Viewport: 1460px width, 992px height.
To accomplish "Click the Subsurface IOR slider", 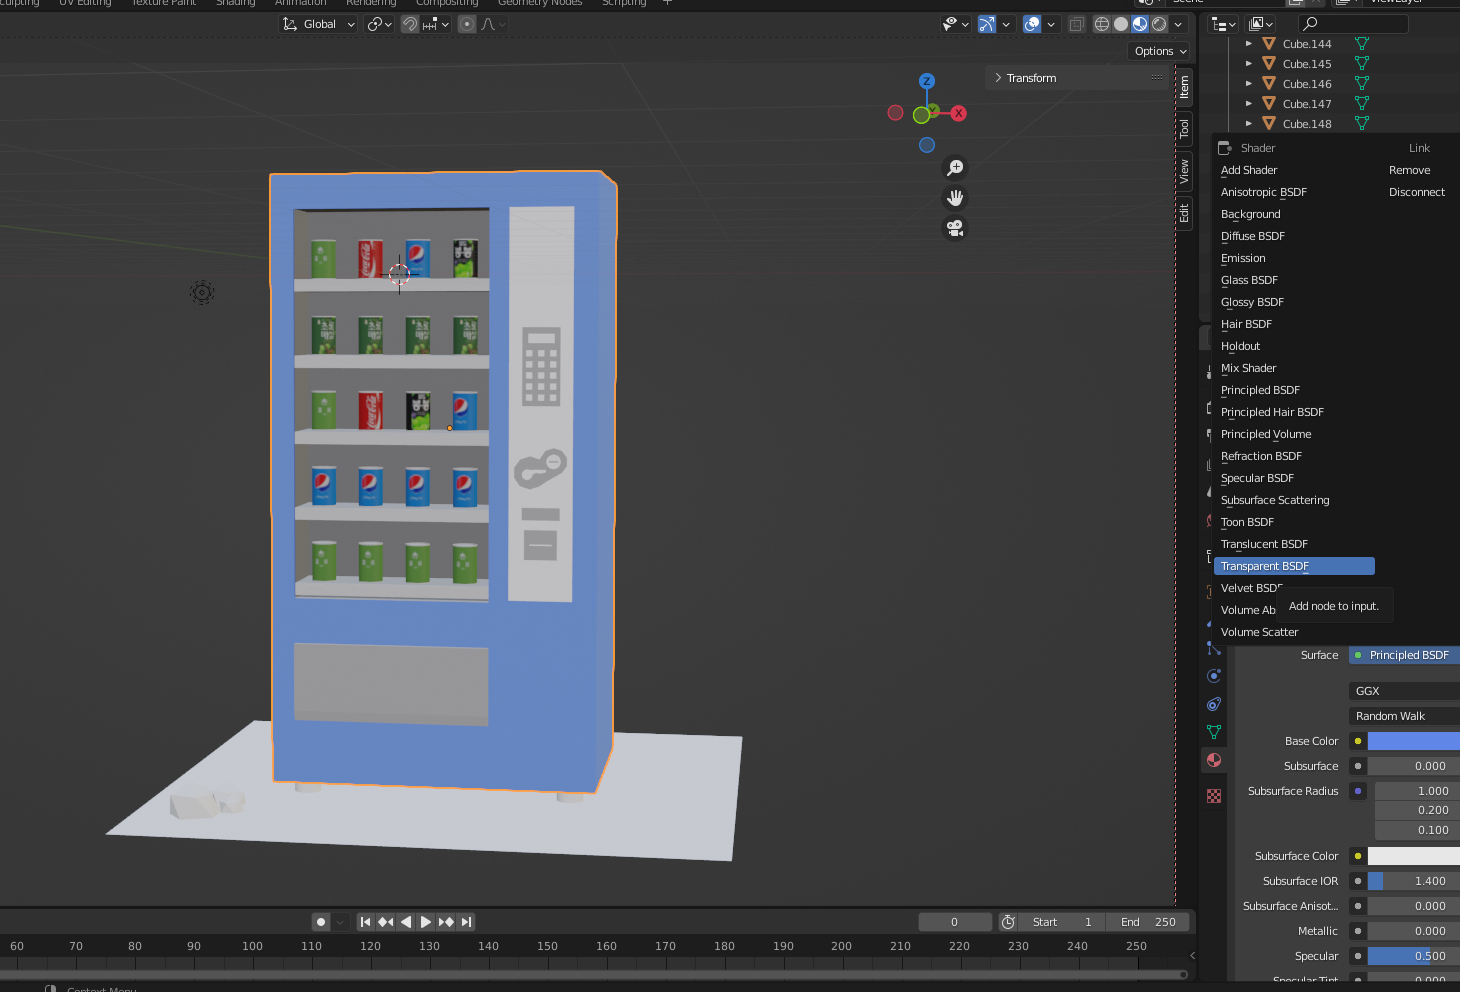I will [x=1414, y=881].
